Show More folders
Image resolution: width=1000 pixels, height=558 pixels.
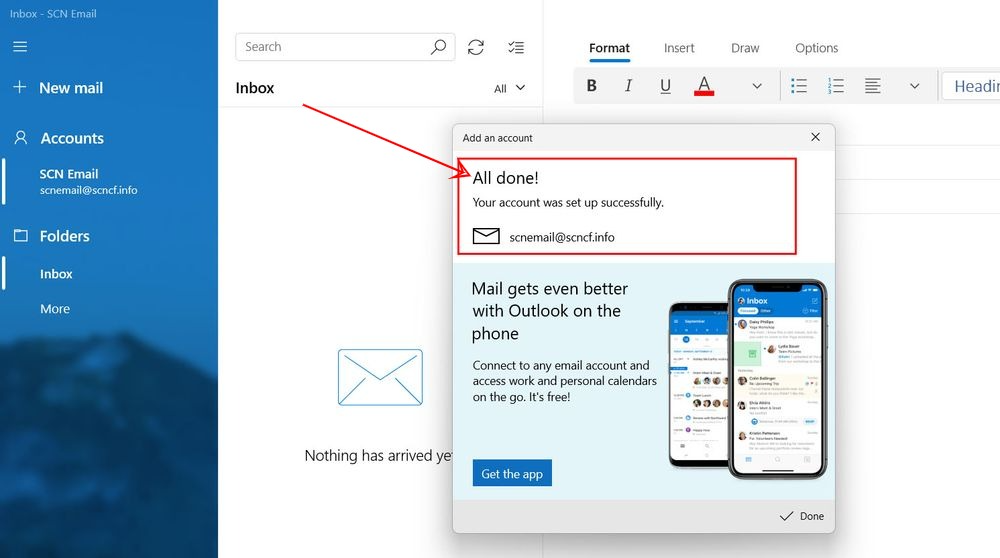pyautogui.click(x=55, y=309)
